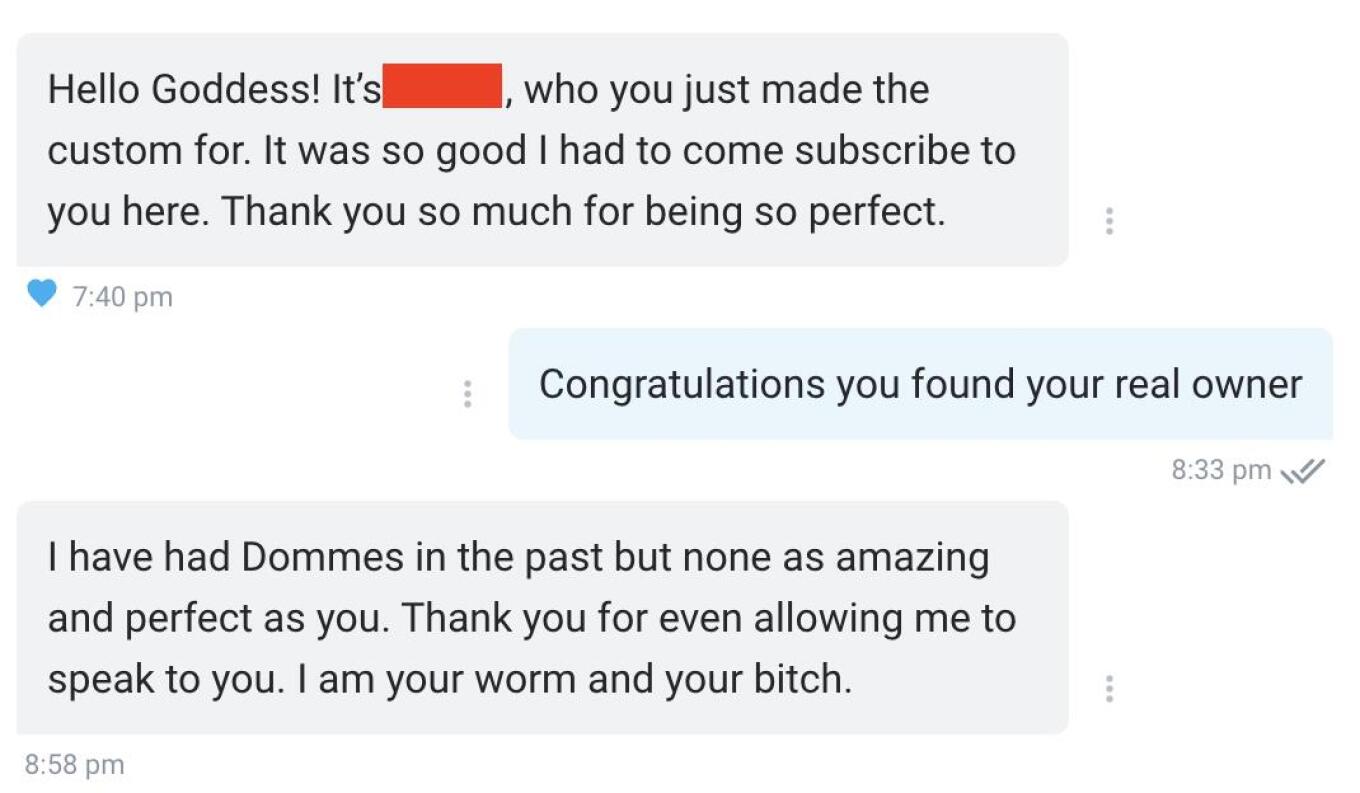Select the "Hello Goddess!" greeting text

pos(180,90)
